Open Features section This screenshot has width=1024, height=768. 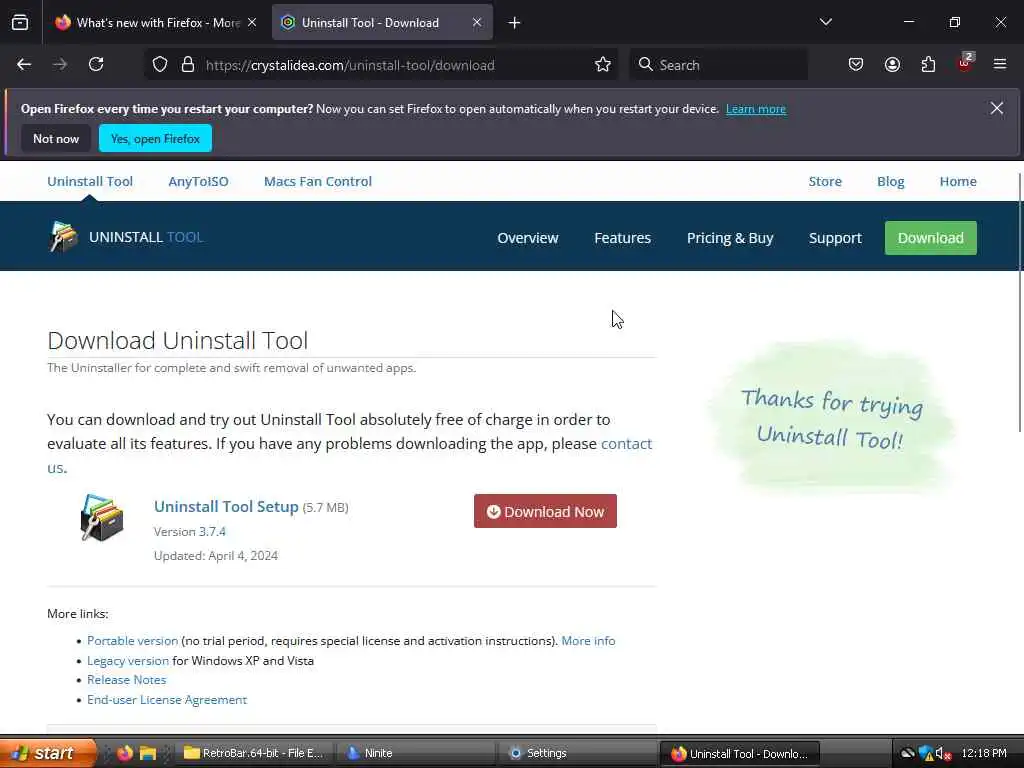click(622, 238)
